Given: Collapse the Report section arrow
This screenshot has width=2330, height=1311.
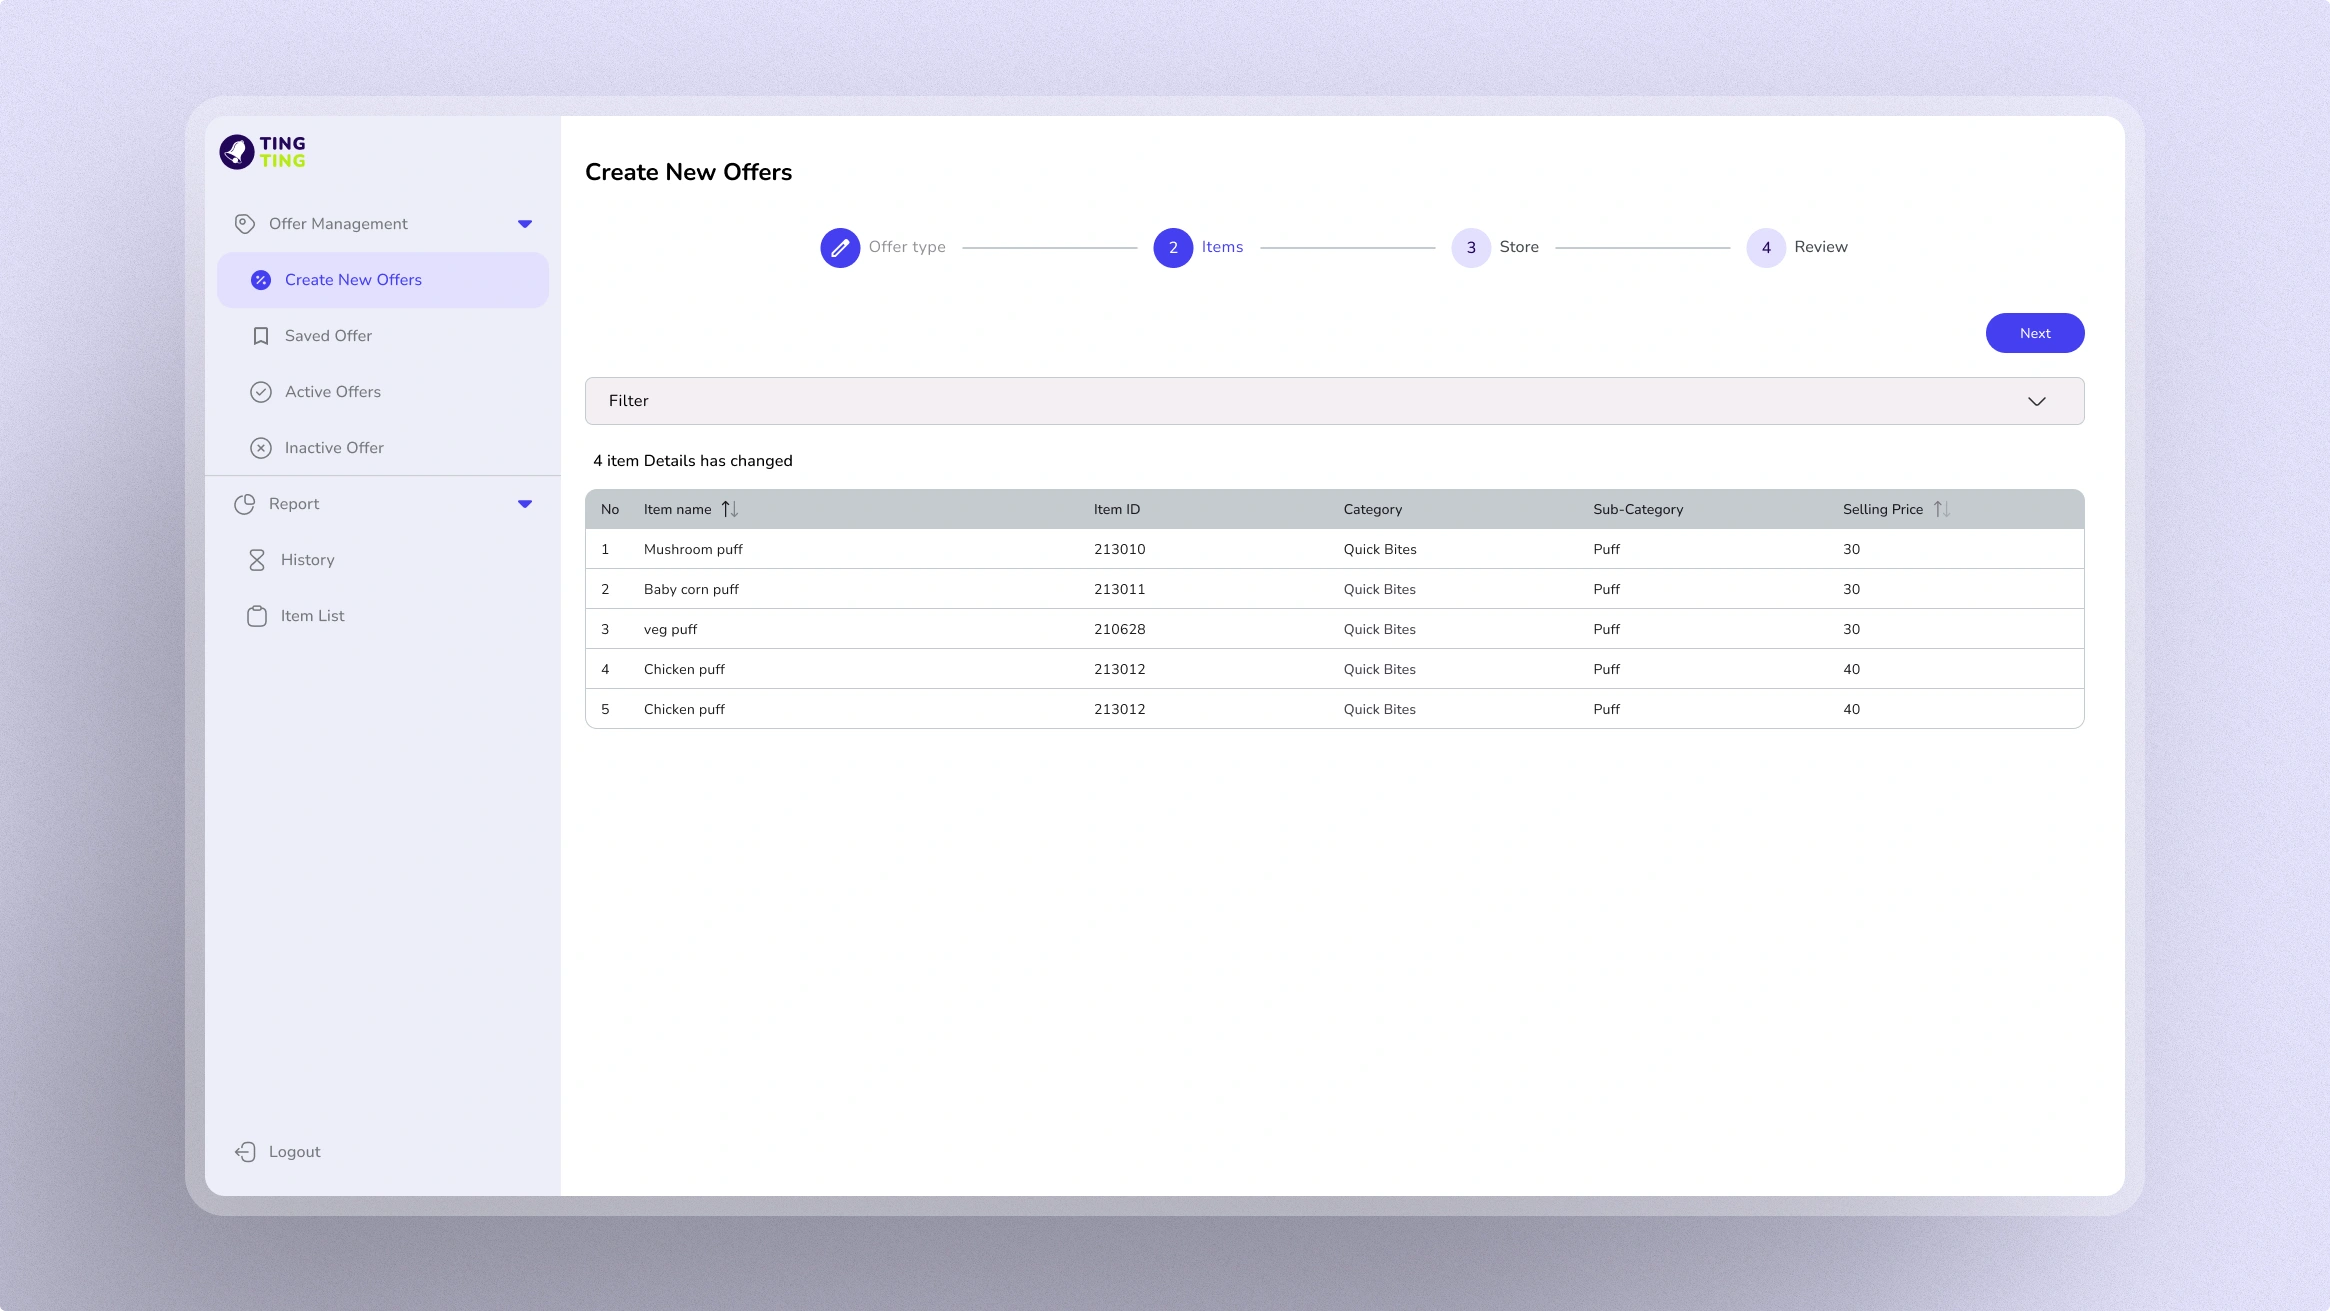Looking at the screenshot, I should pos(525,504).
